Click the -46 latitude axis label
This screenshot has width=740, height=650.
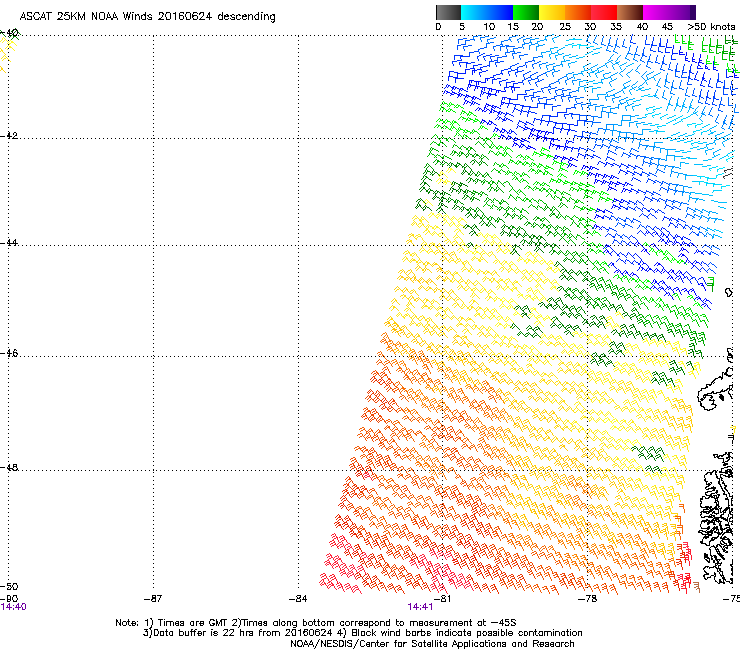(x=9, y=353)
